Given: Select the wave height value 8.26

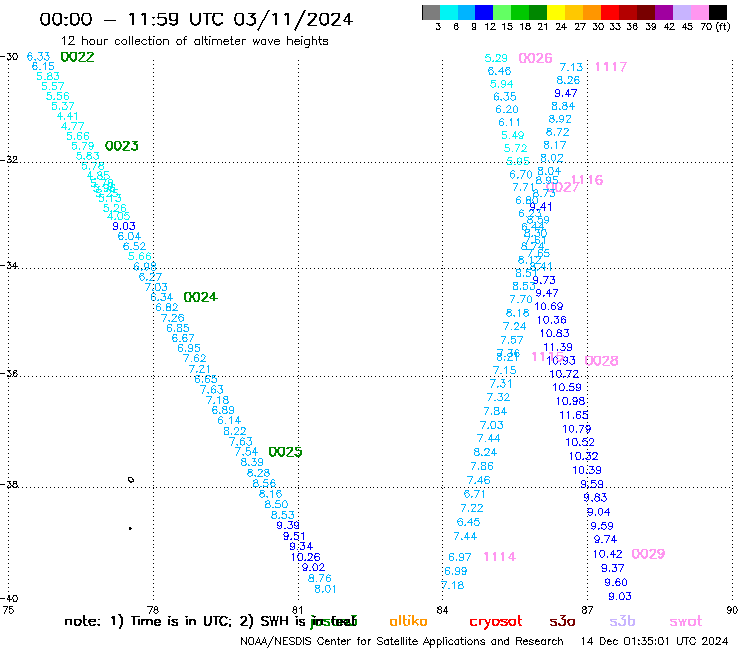Looking at the screenshot, I should click(568, 80).
